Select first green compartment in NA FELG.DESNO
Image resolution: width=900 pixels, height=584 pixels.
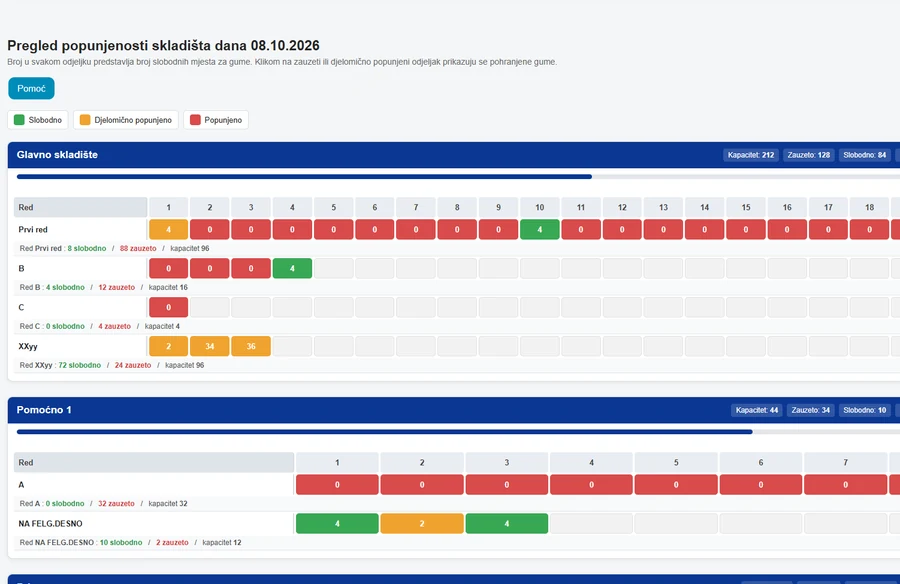point(337,524)
